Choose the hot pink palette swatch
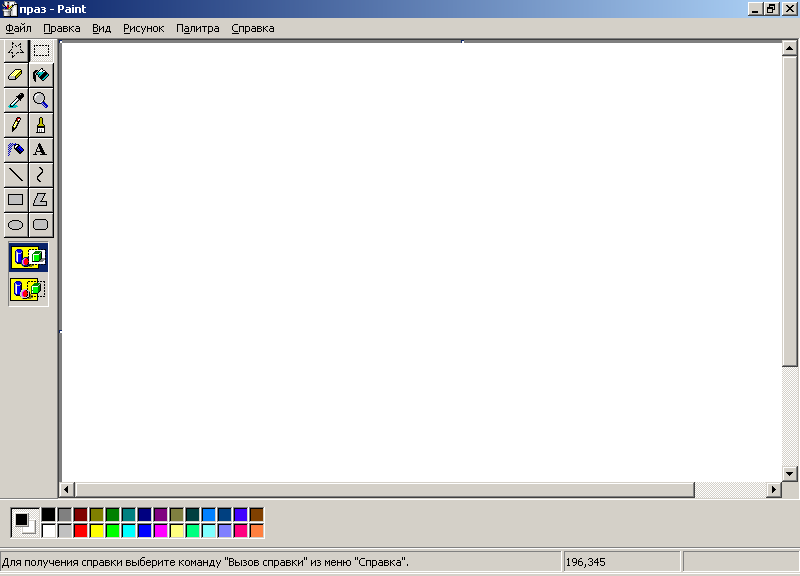This screenshot has height=576, width=800. pos(241,531)
